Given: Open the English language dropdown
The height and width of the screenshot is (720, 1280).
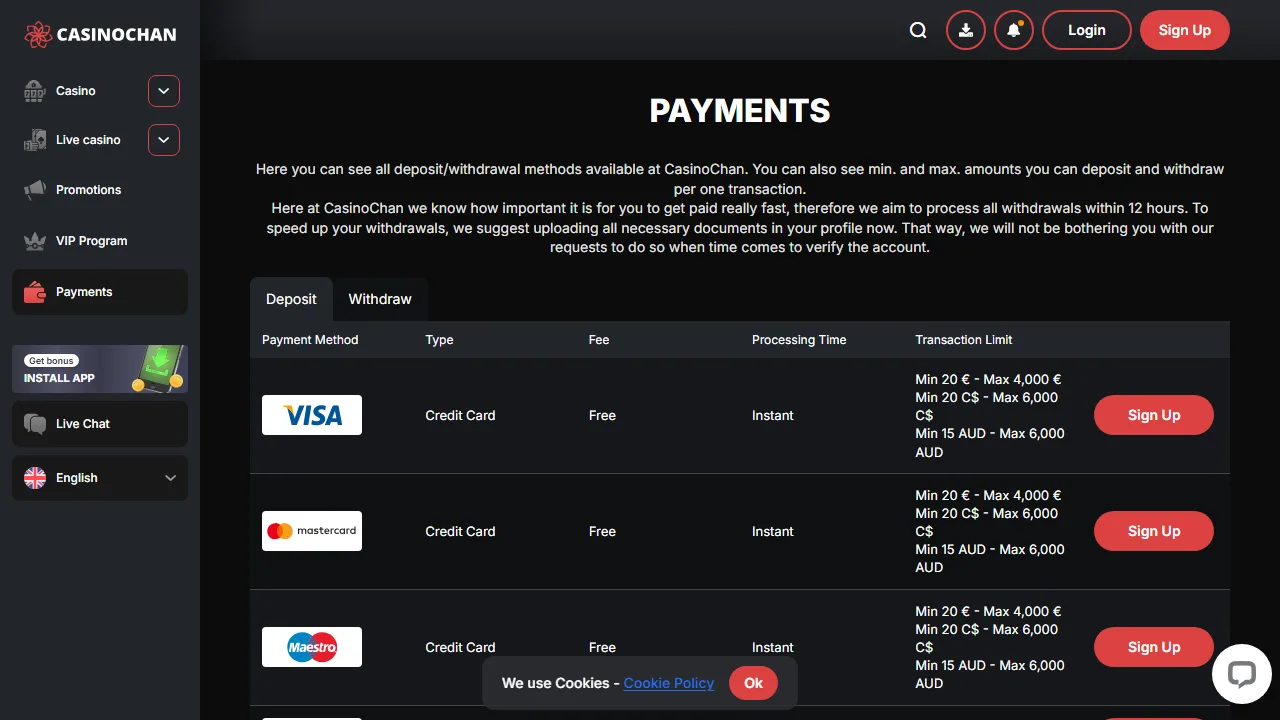Looking at the screenshot, I should pos(100,478).
